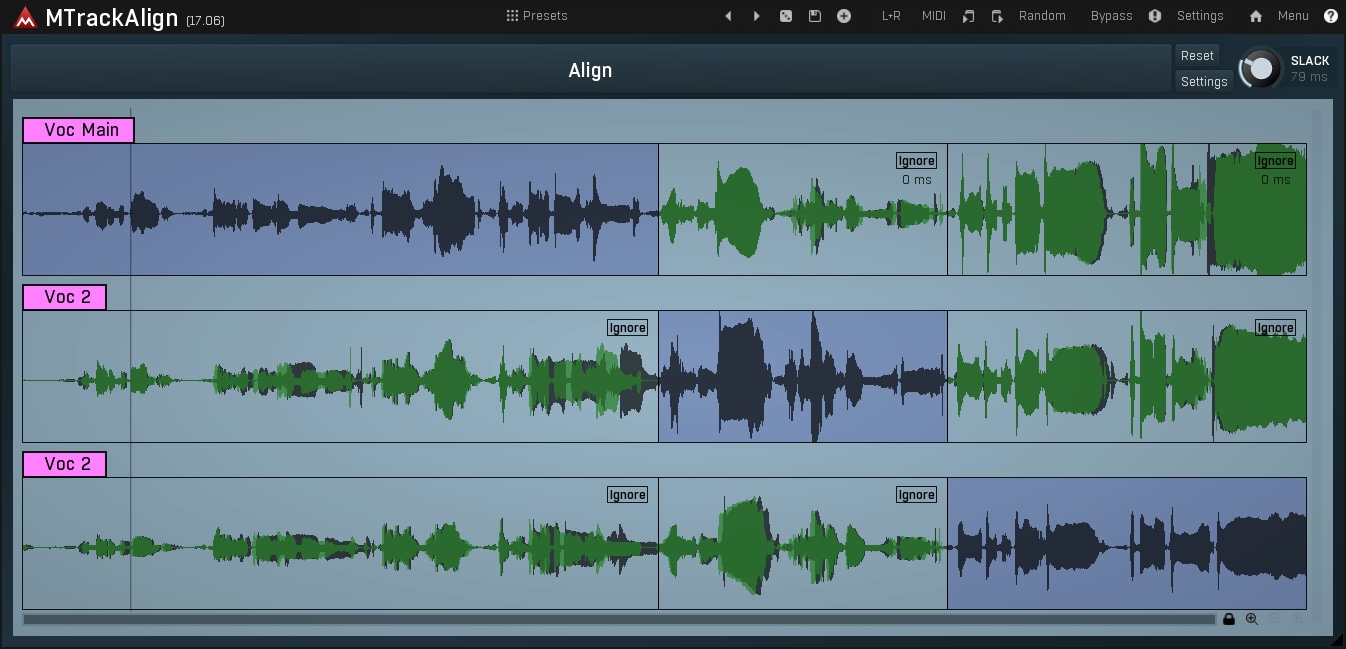
Task: Open the main Menu
Action: point(1293,16)
